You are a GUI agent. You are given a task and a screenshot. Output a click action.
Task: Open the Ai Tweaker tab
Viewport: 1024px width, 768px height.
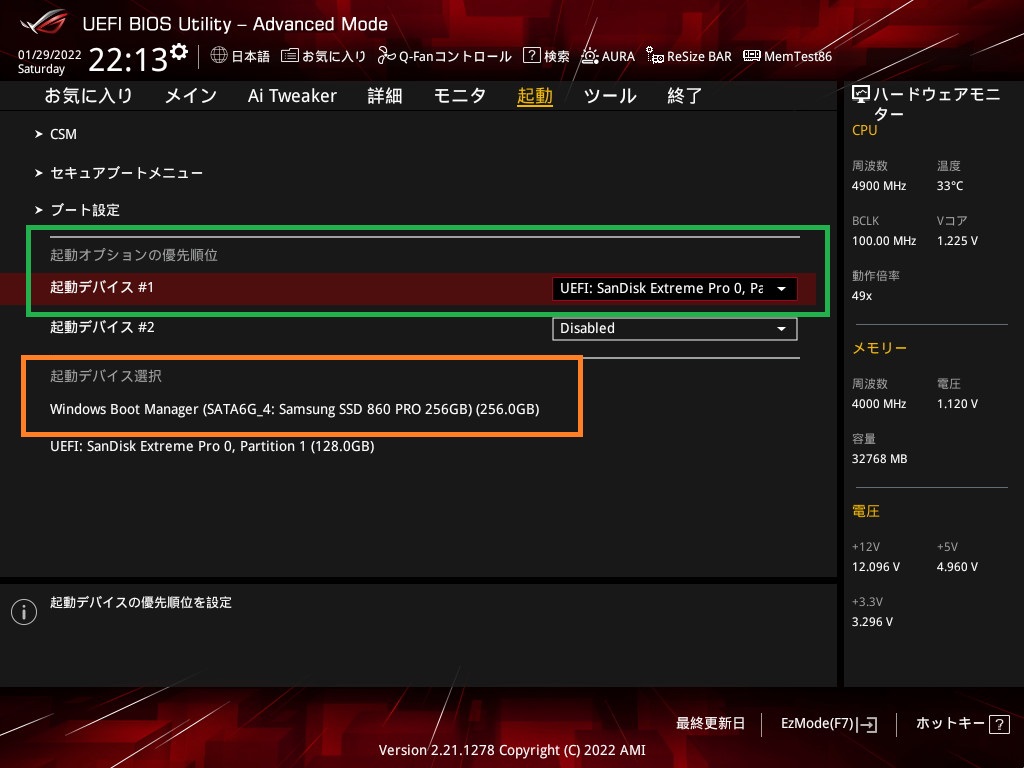point(292,96)
